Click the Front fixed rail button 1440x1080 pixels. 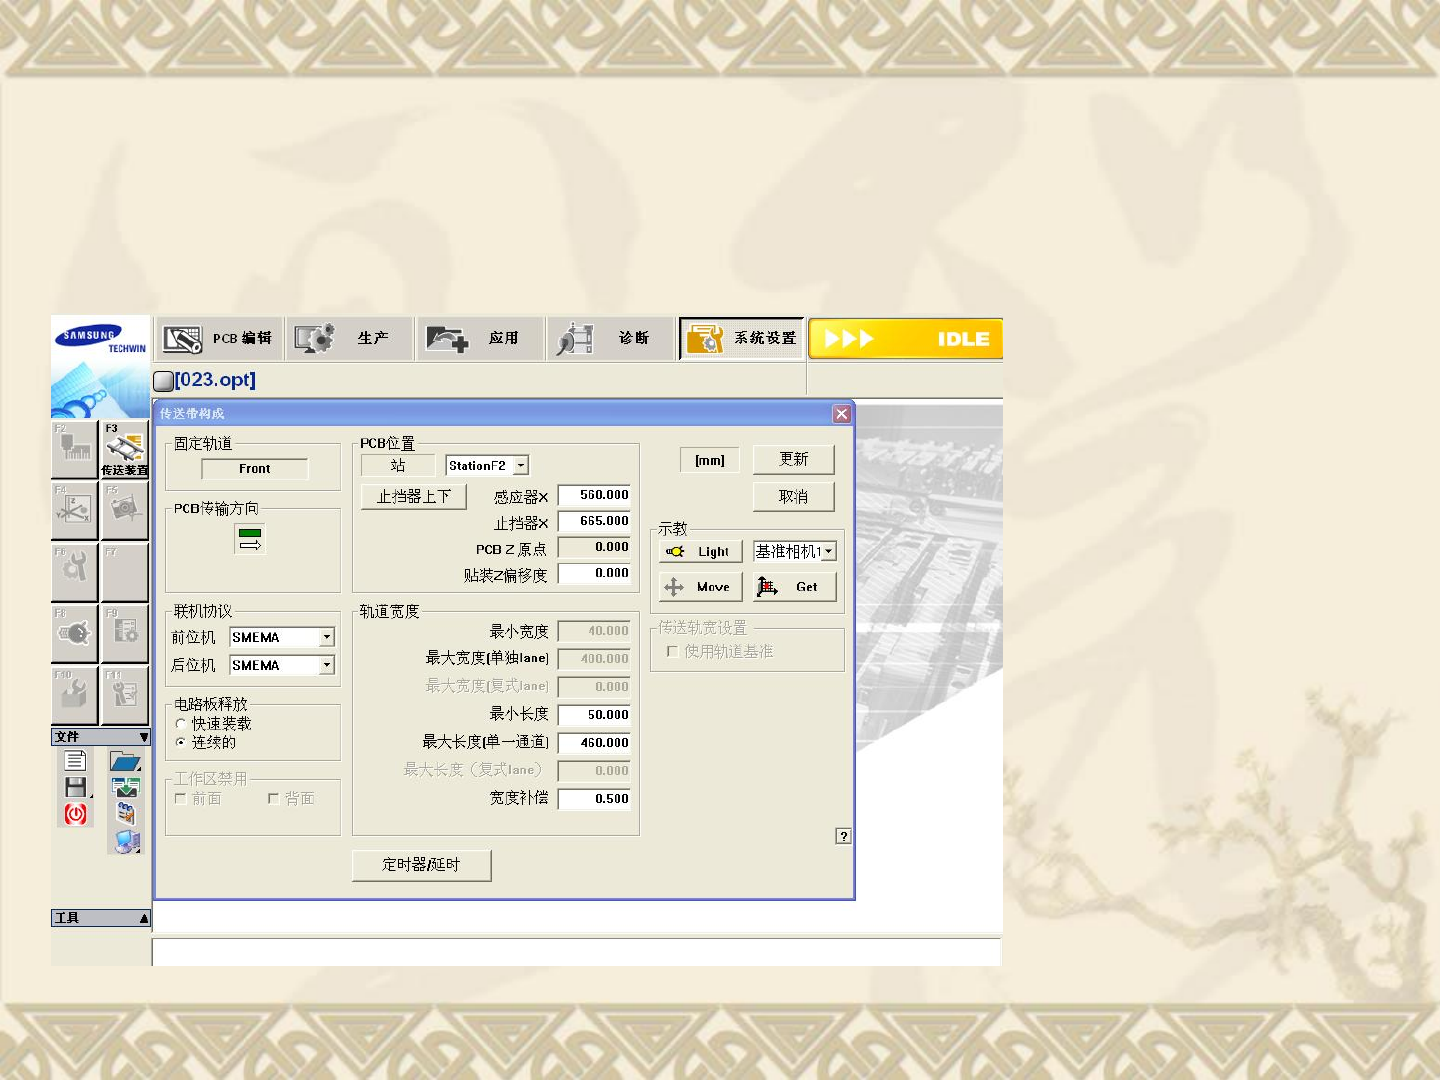coord(255,469)
